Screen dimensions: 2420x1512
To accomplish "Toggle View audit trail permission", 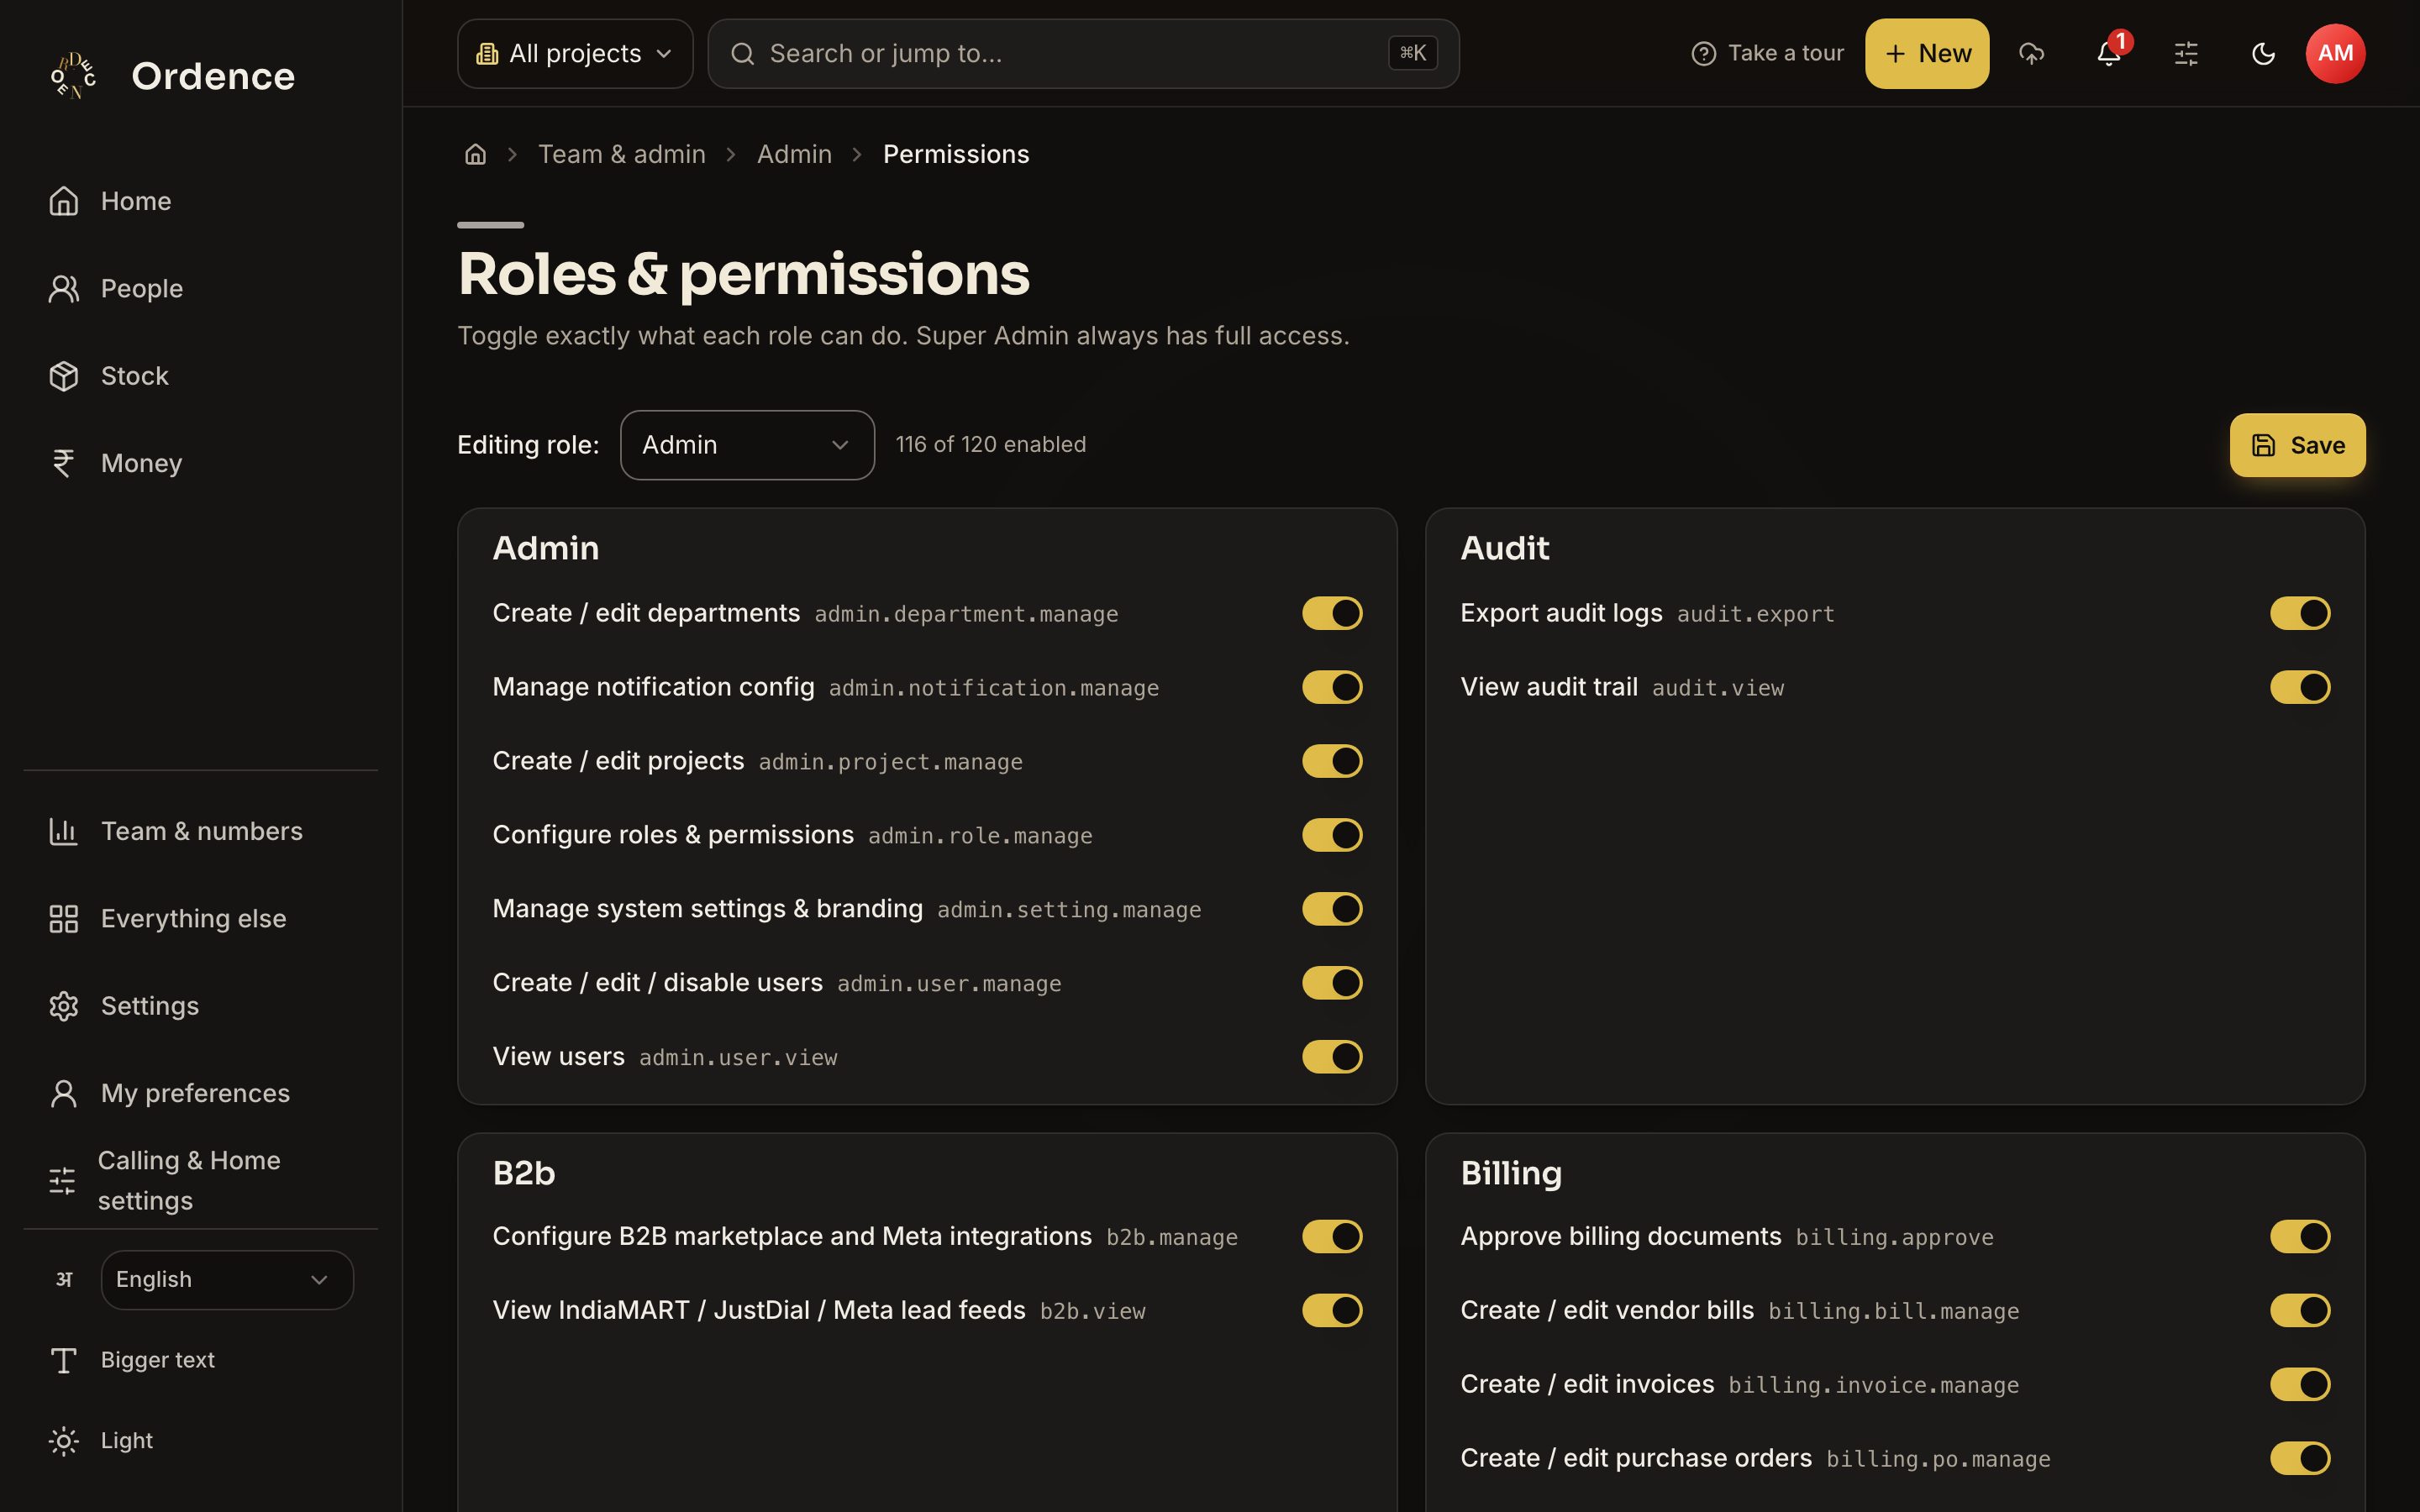I will (x=2300, y=687).
